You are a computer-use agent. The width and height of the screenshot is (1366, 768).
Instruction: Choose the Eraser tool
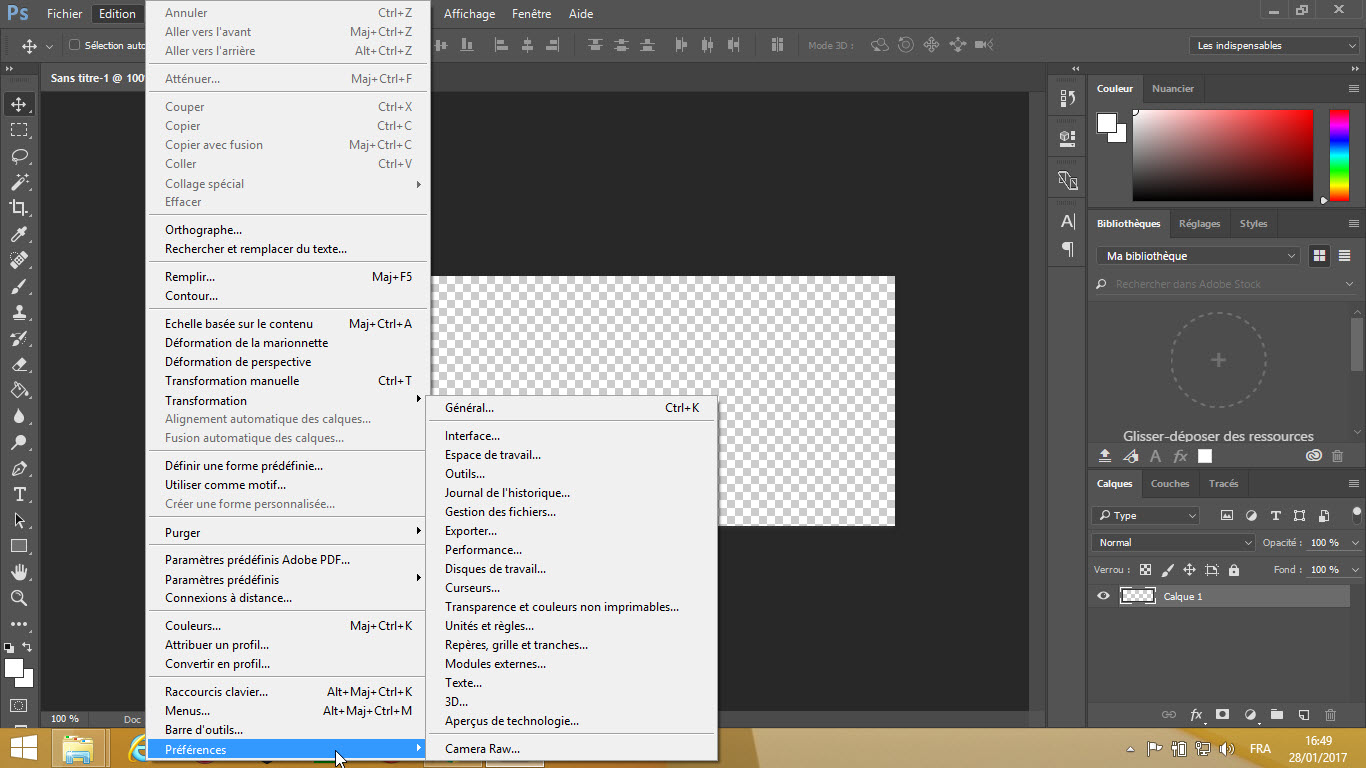(x=19, y=364)
